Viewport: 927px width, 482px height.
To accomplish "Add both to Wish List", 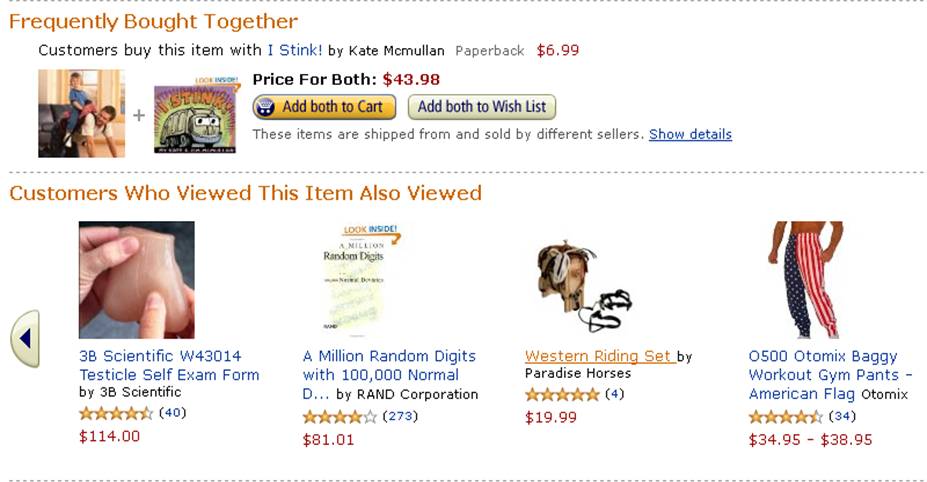I will [481, 107].
